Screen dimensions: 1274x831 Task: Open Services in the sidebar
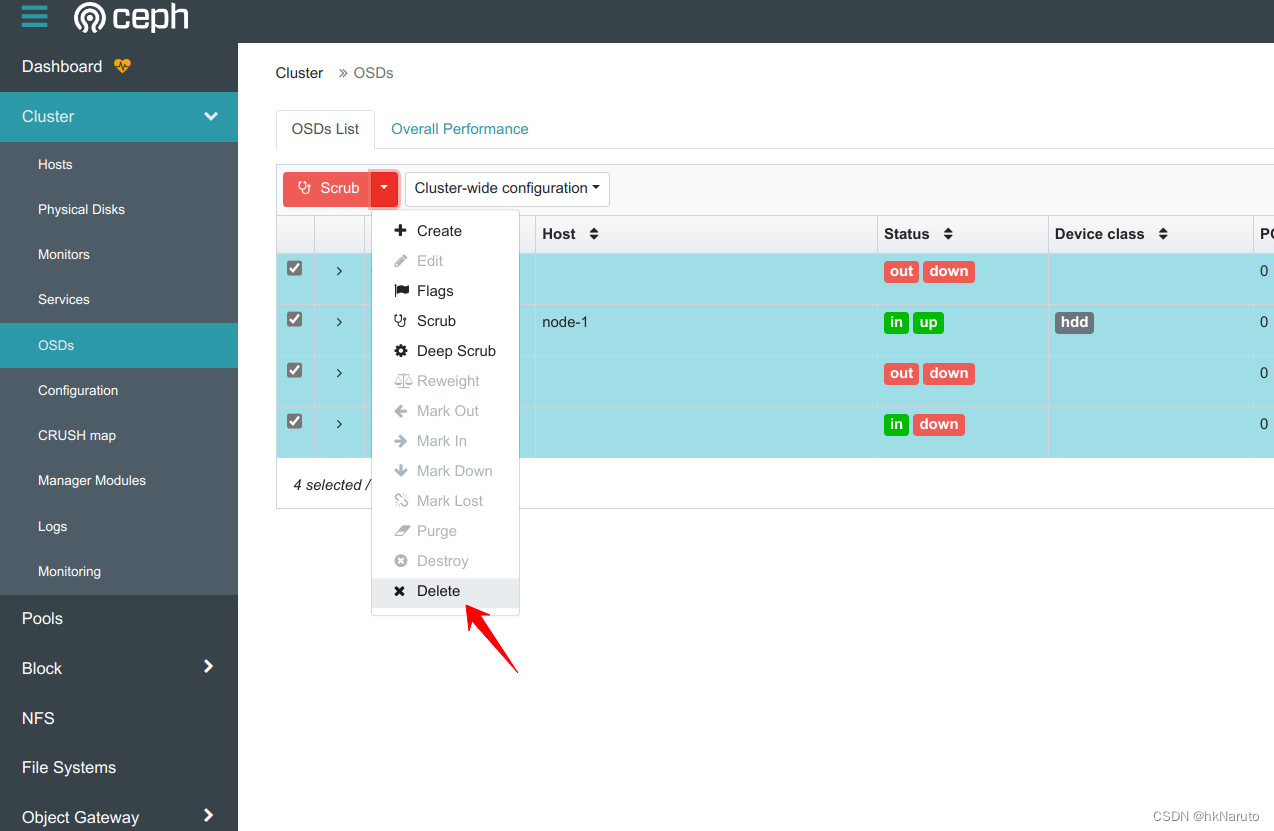tap(119, 300)
